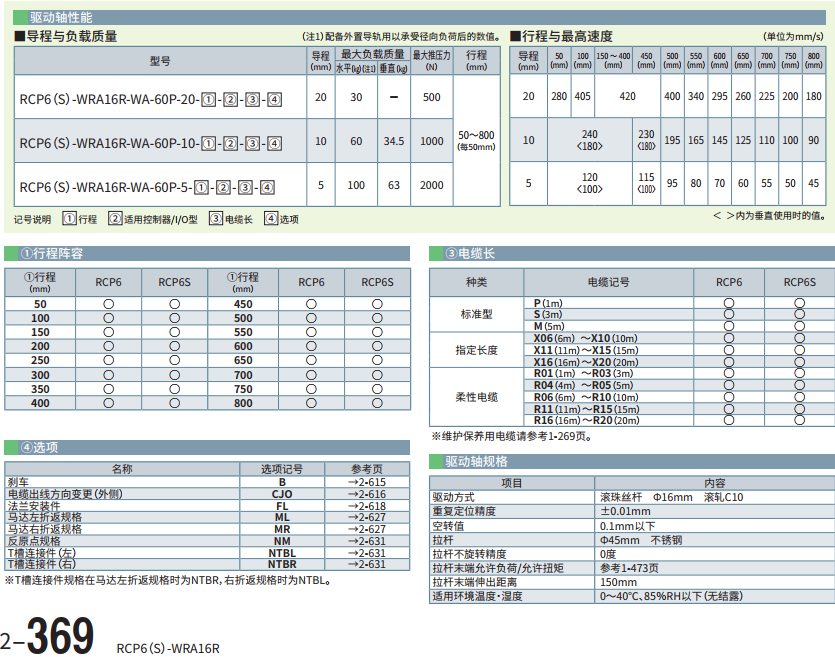The width and height of the screenshot is (835, 657).
Task: Click the 法兰安装件 option name
Action: click(34, 506)
